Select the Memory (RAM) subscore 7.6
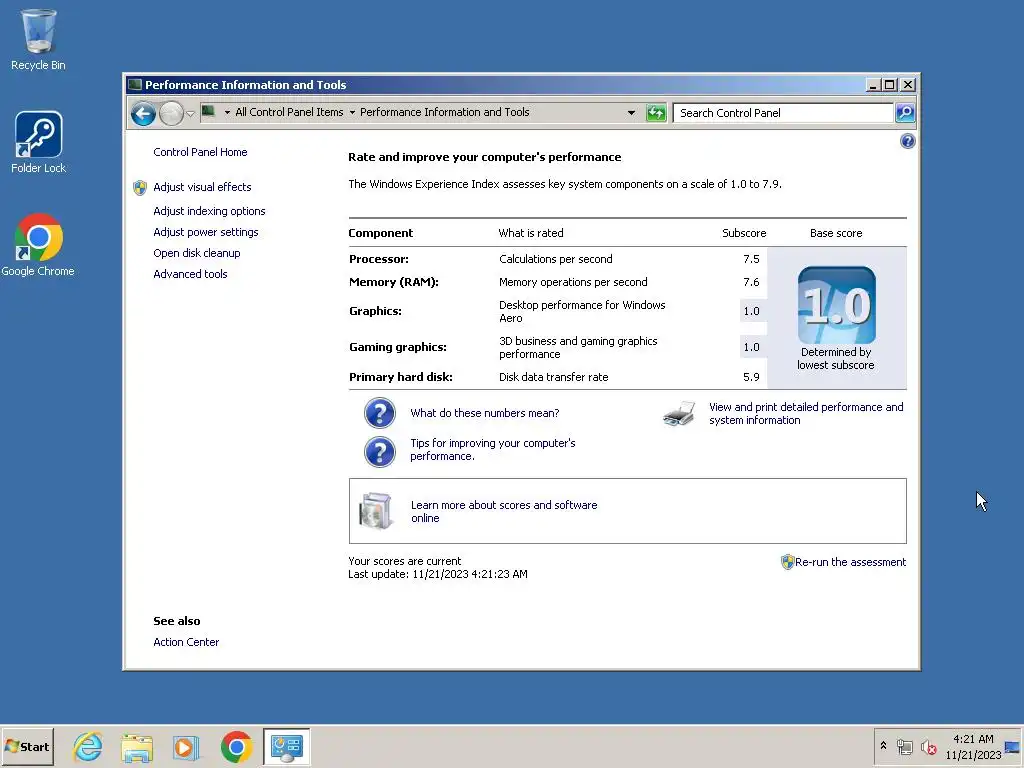Screen dimensions: 1024x768 (751, 282)
